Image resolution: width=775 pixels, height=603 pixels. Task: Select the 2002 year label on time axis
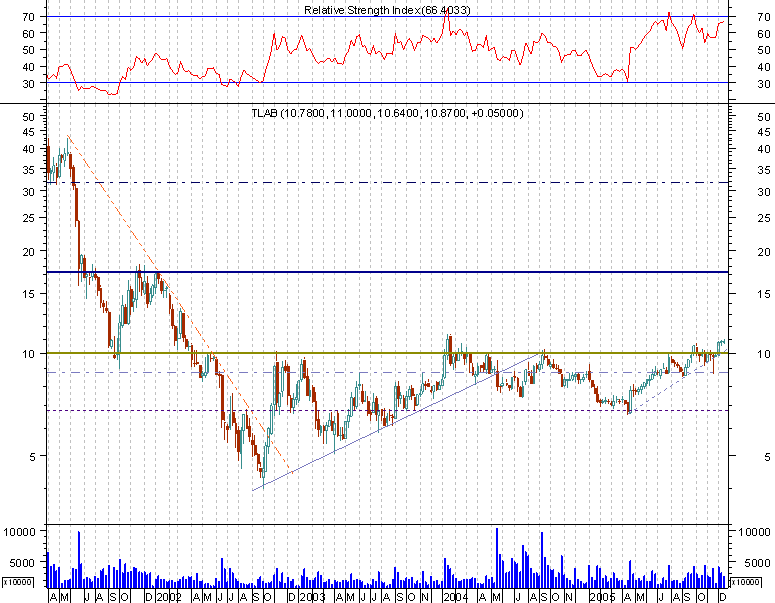click(169, 597)
